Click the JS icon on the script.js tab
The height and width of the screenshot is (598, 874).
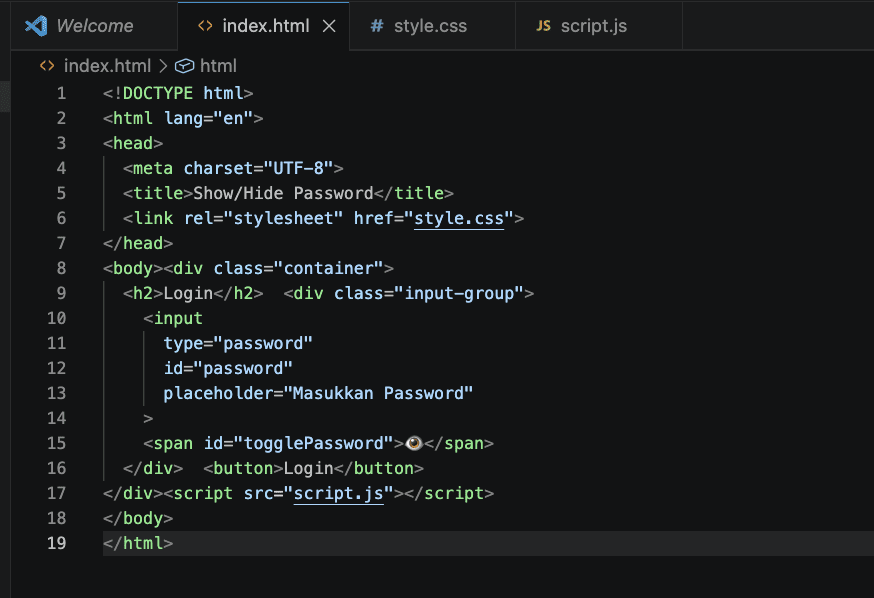point(543,26)
